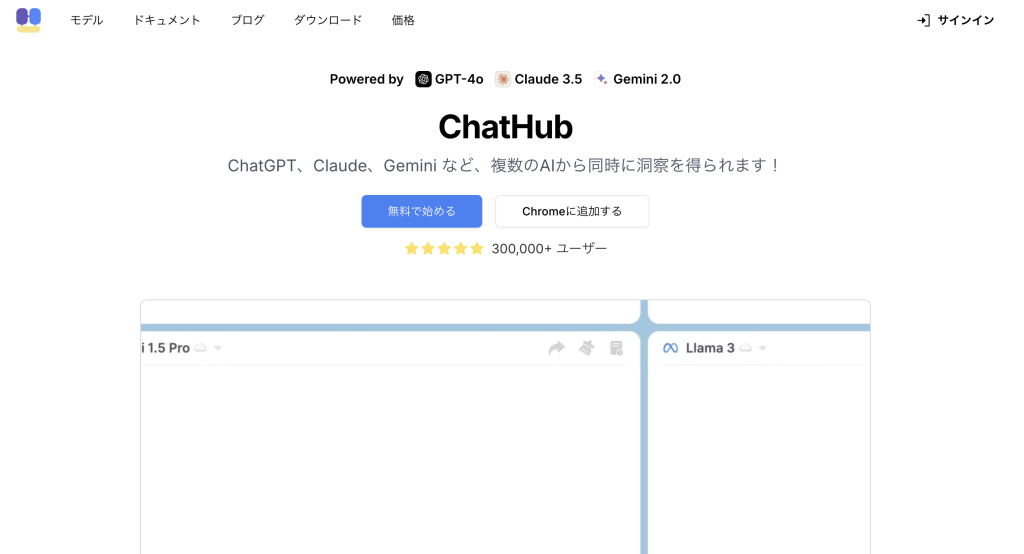Open the ドキュメント nav link

167,20
